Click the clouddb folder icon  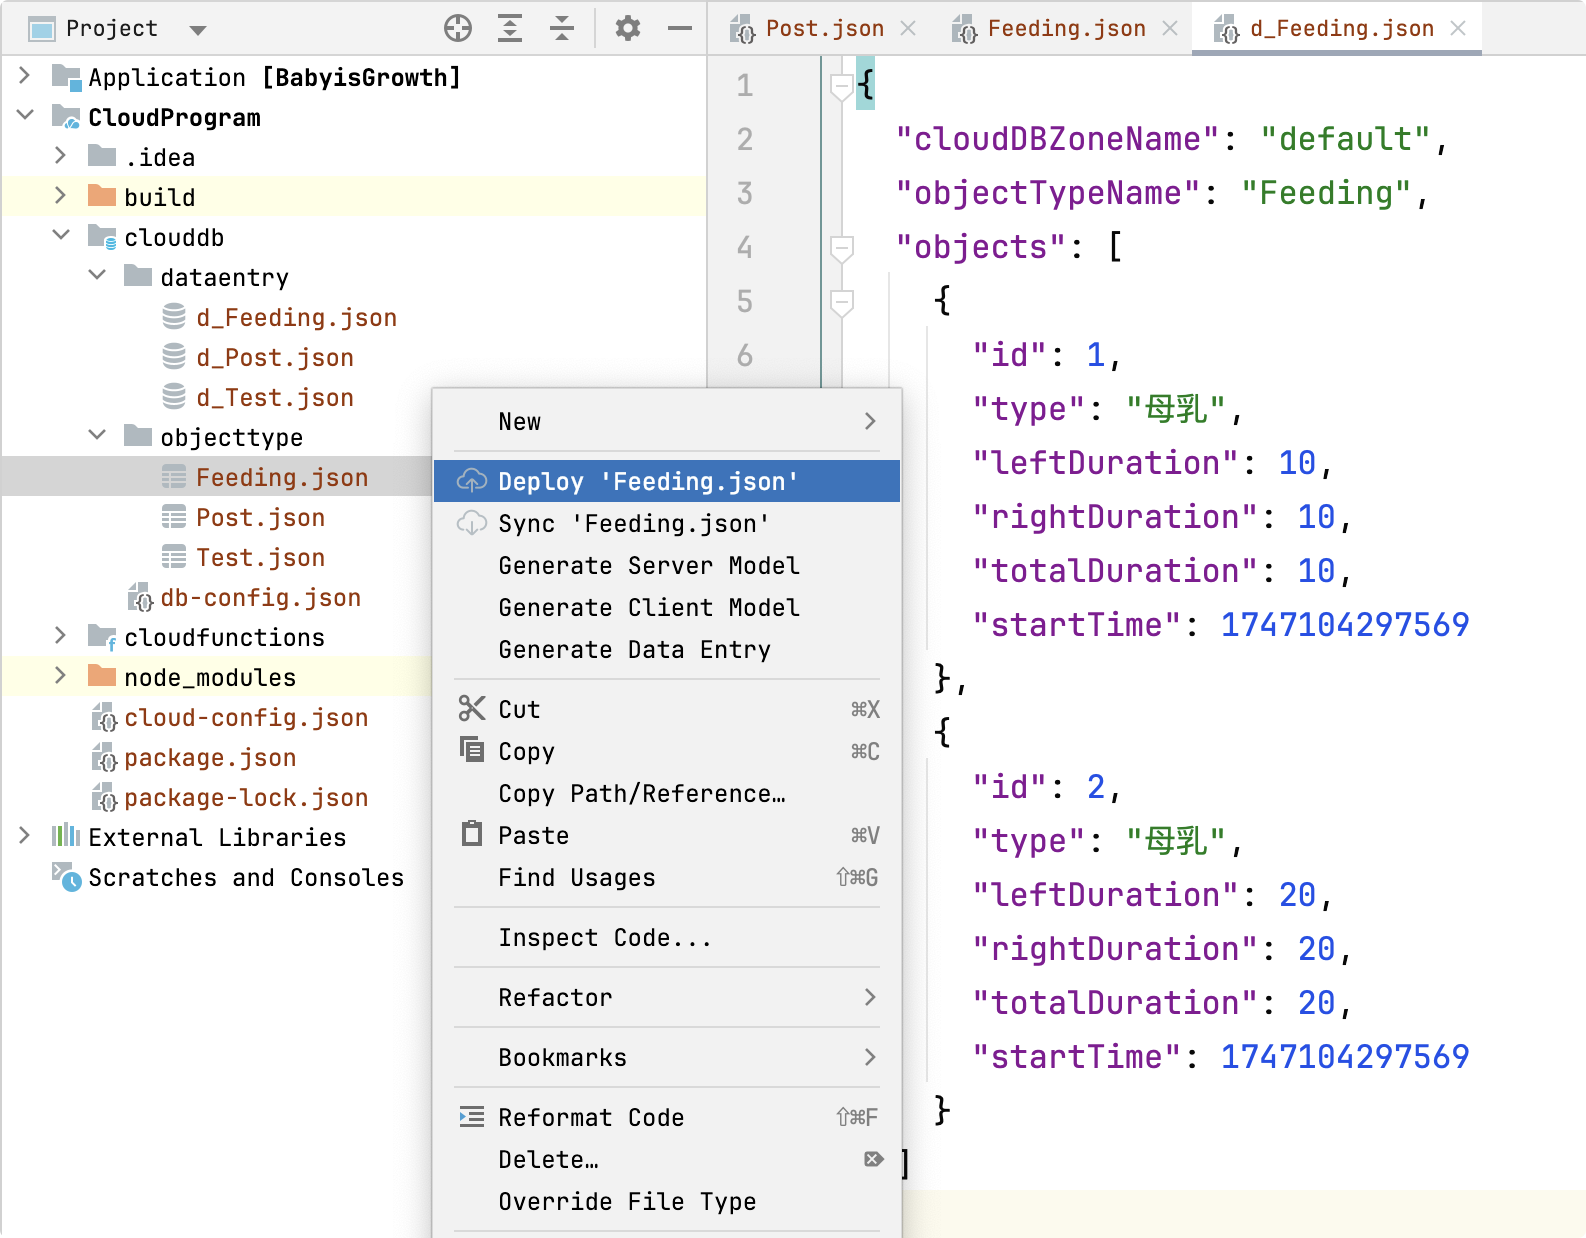pyautogui.click(x=102, y=237)
